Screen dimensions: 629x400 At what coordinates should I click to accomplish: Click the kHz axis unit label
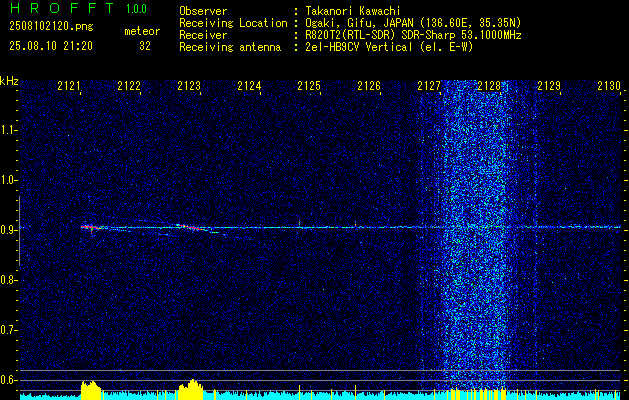[9, 81]
